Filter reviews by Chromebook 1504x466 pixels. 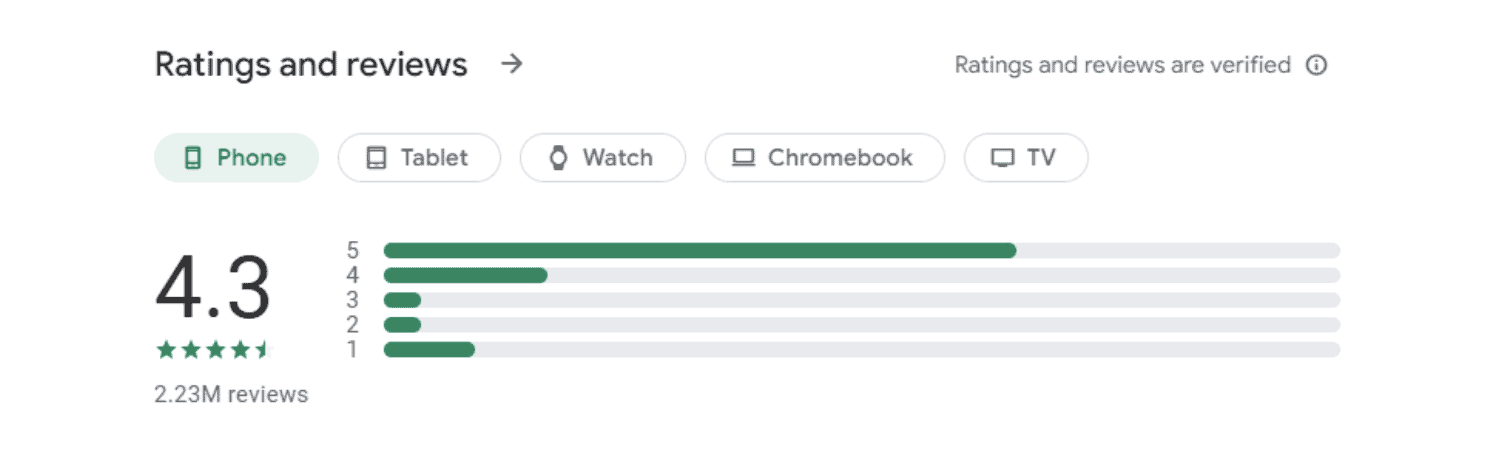825,158
